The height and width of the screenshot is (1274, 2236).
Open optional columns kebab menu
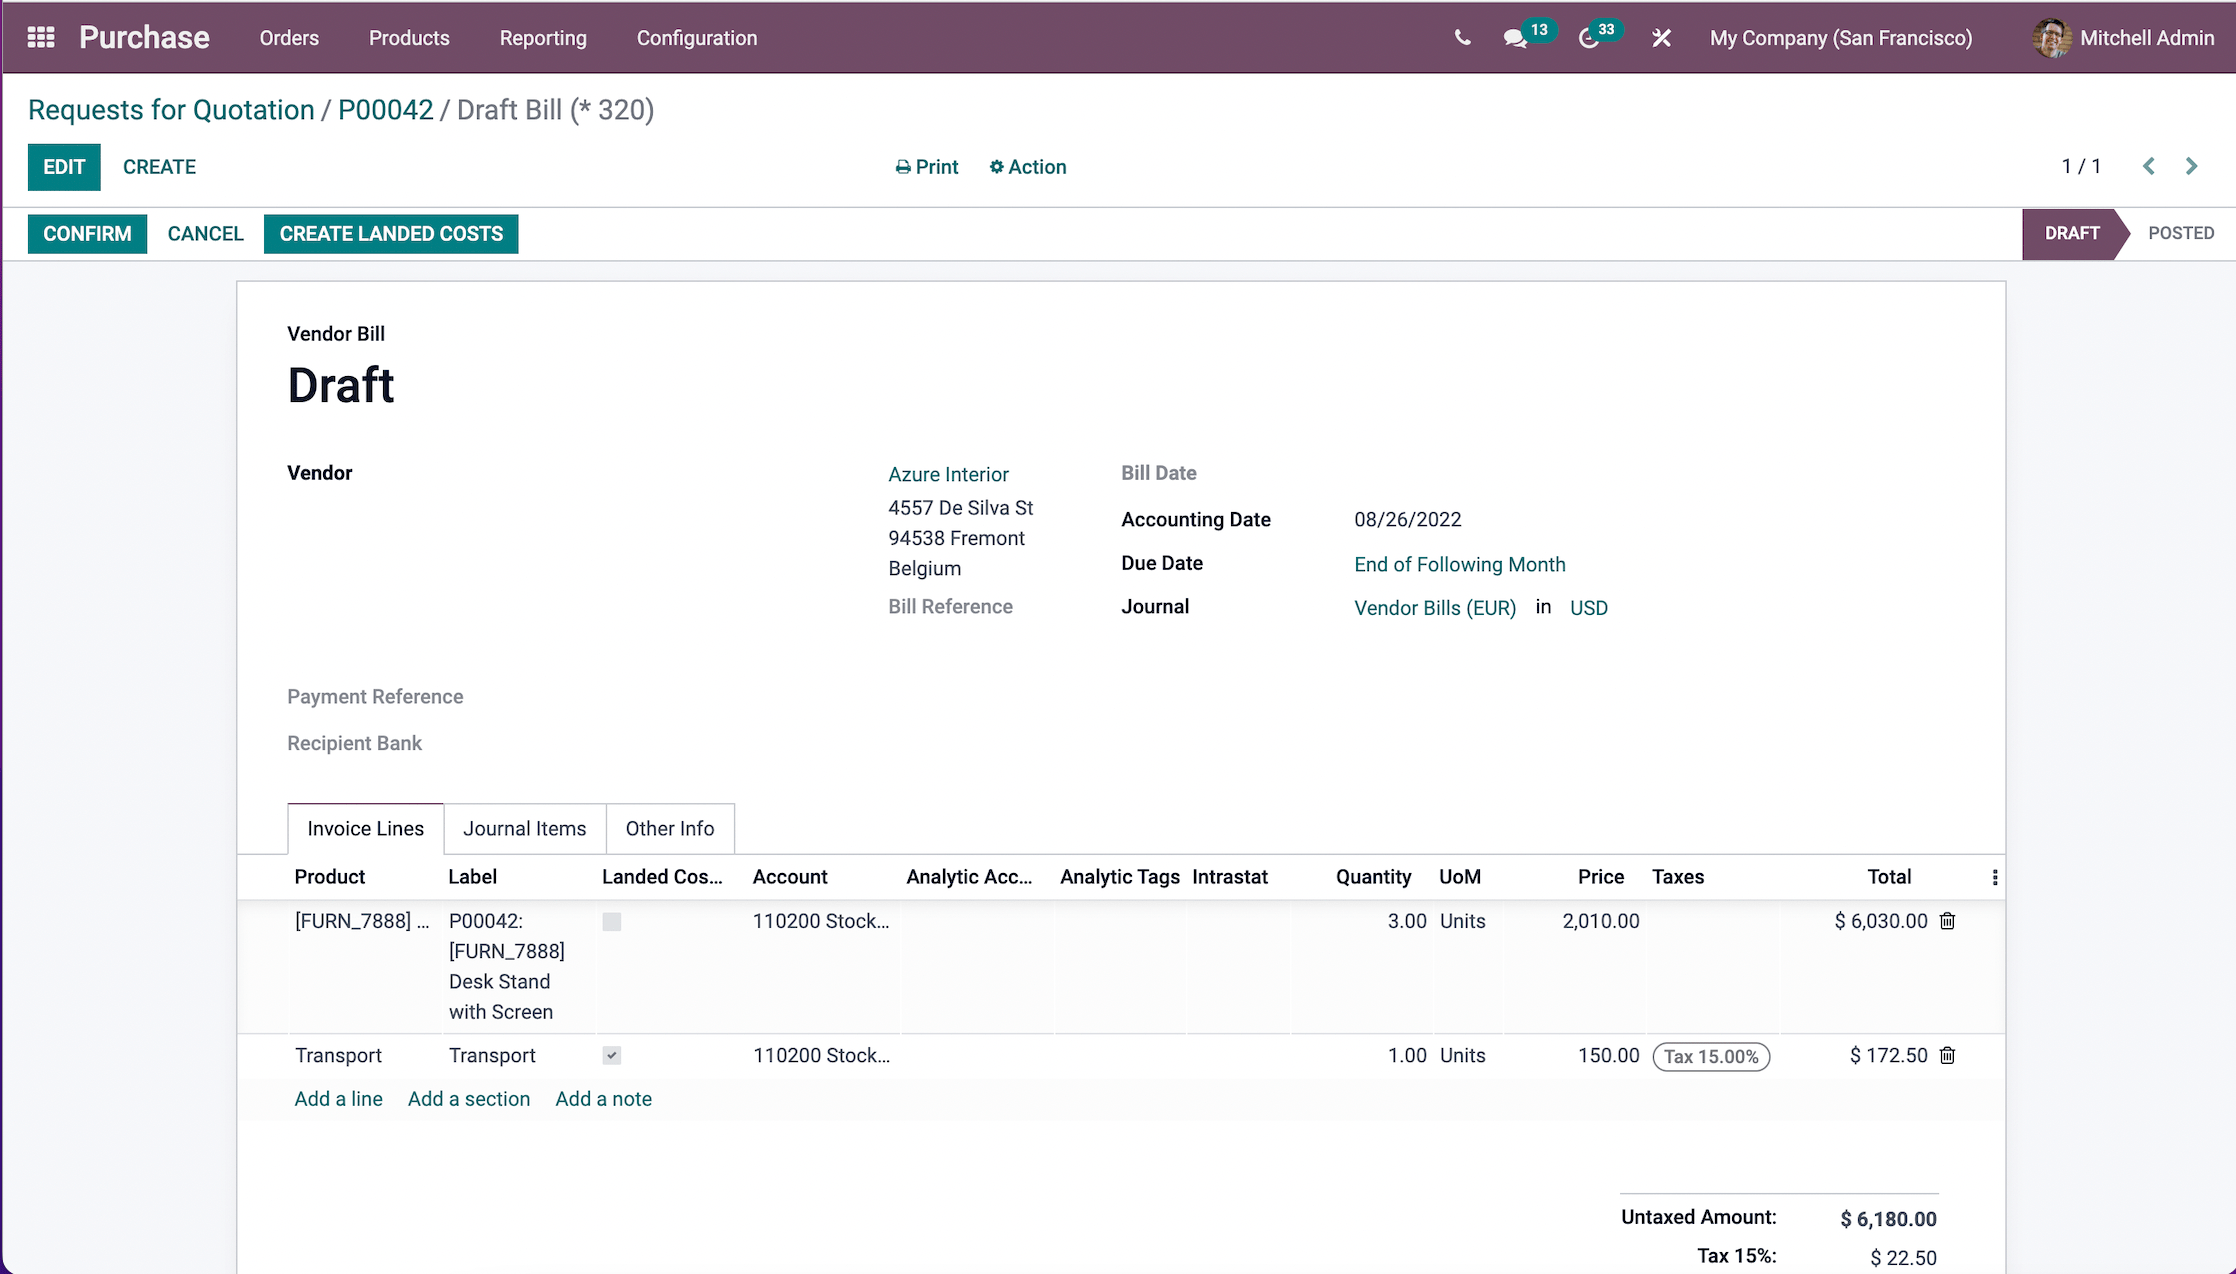pos(1994,877)
